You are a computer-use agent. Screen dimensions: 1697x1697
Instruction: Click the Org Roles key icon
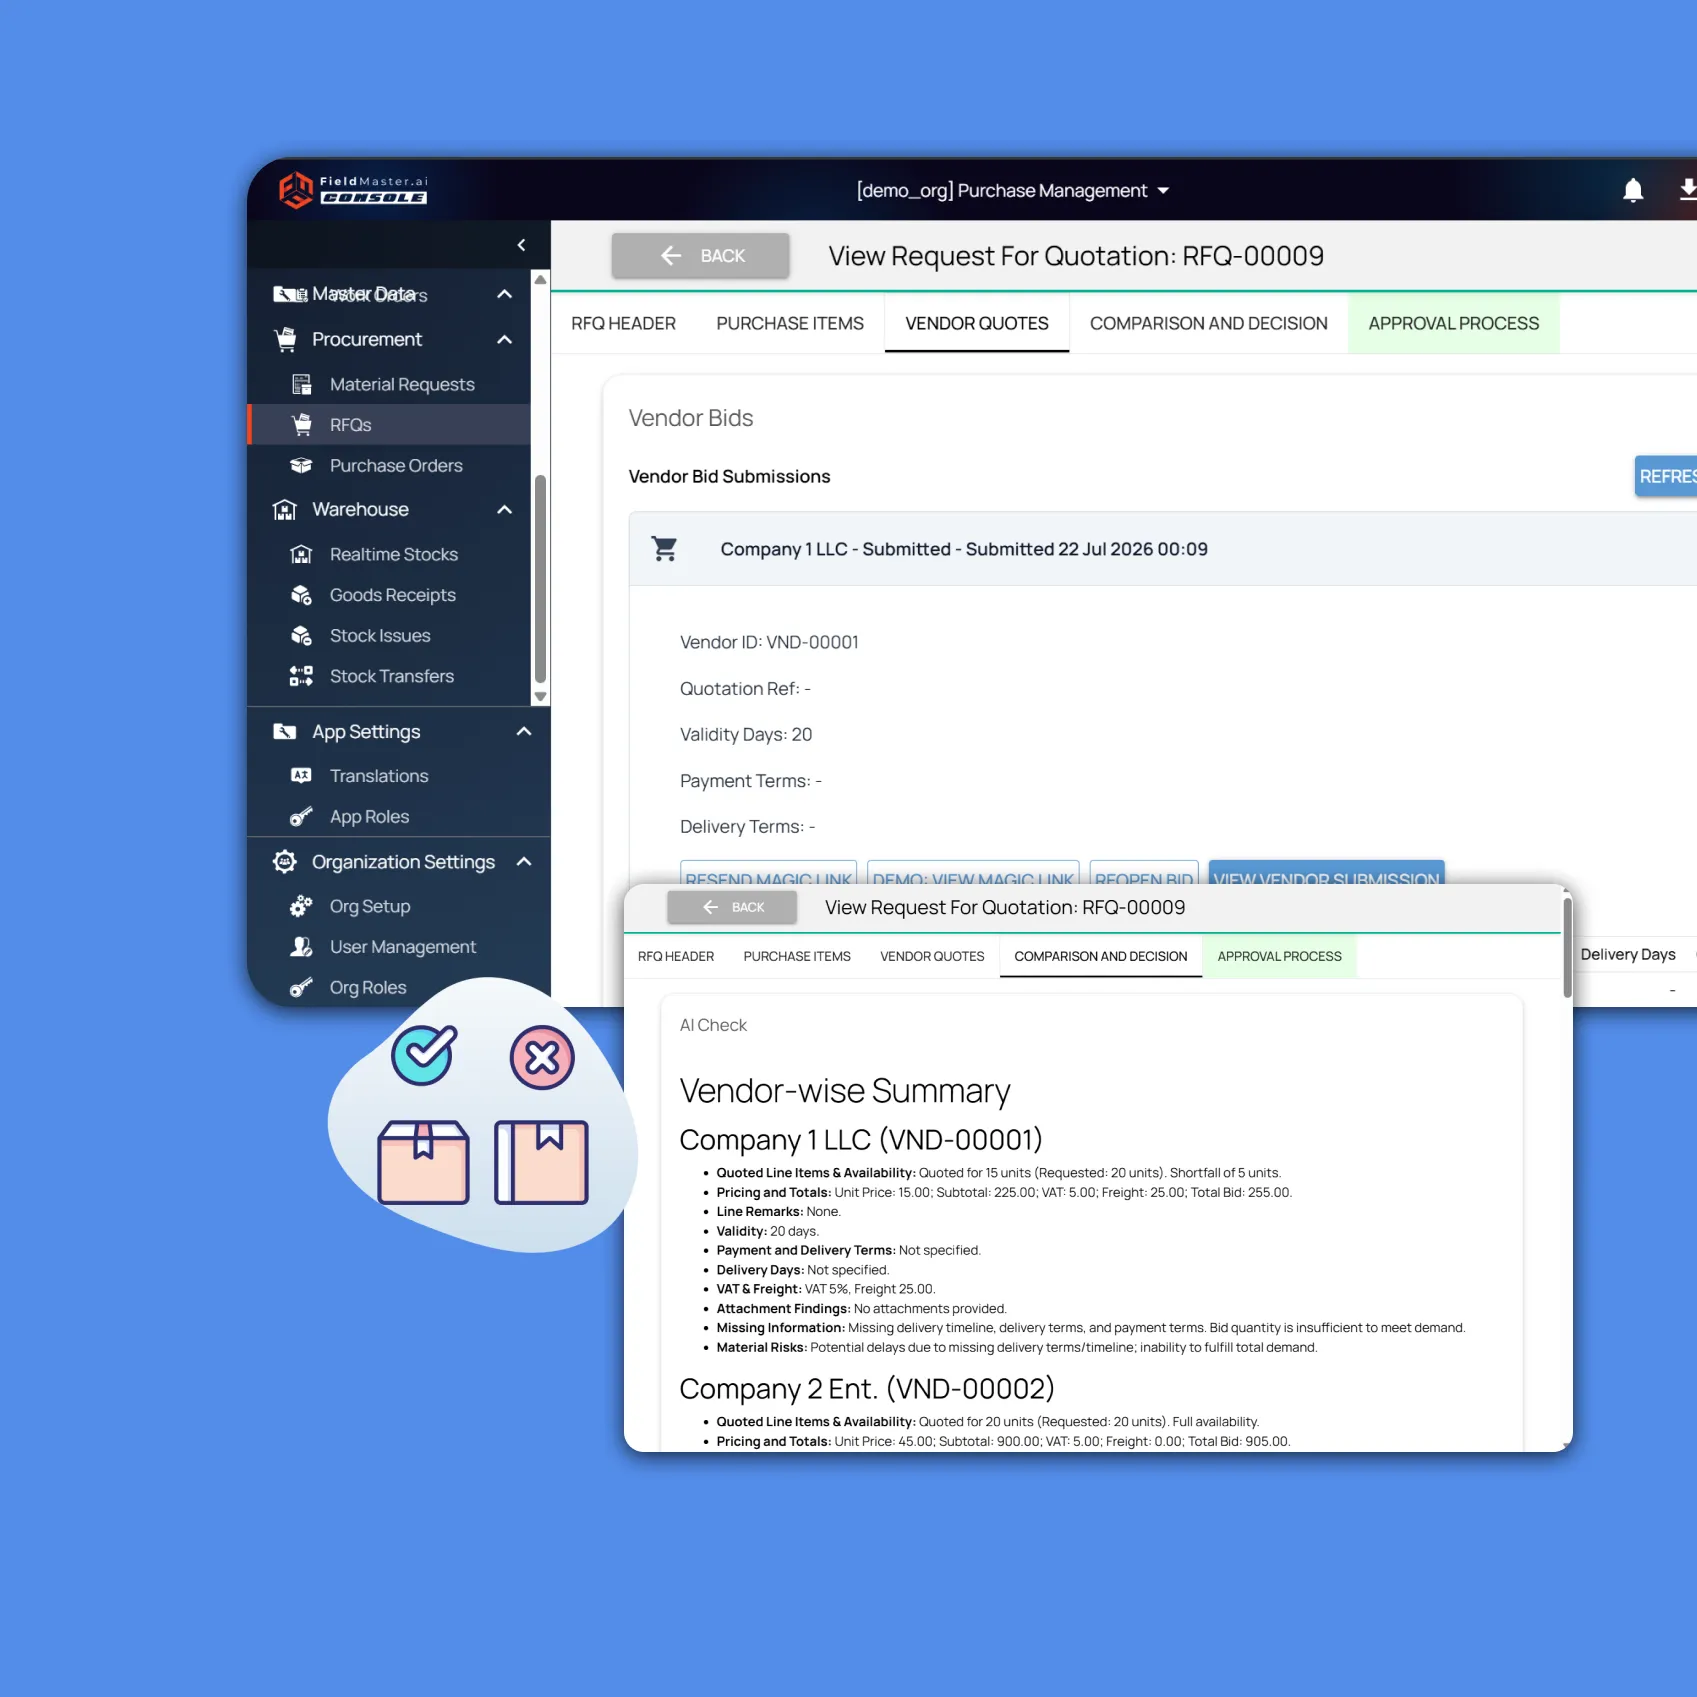301,988
